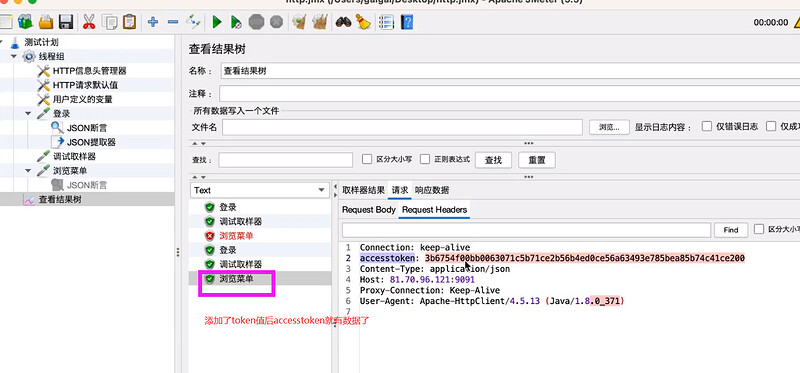
Task: Enable the 仅错误日志 checkbox
Action: 707,127
